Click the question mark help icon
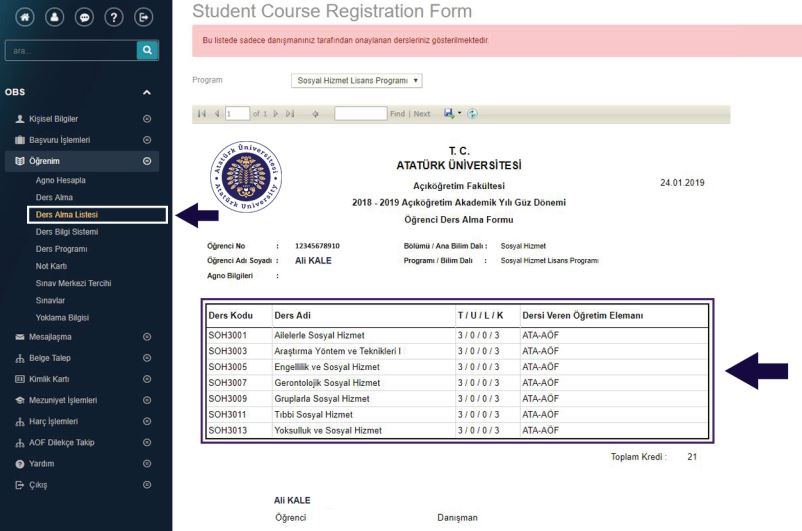802x531 pixels. coord(114,17)
